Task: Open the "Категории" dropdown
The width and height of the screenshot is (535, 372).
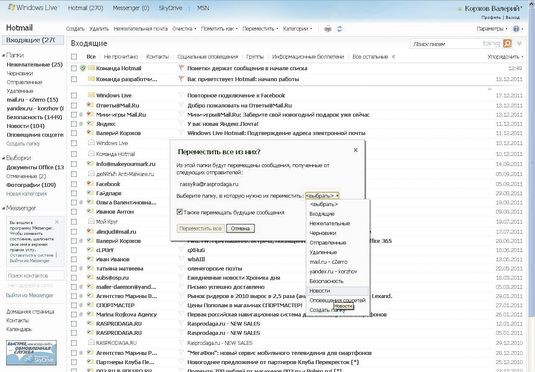Action: point(297,29)
